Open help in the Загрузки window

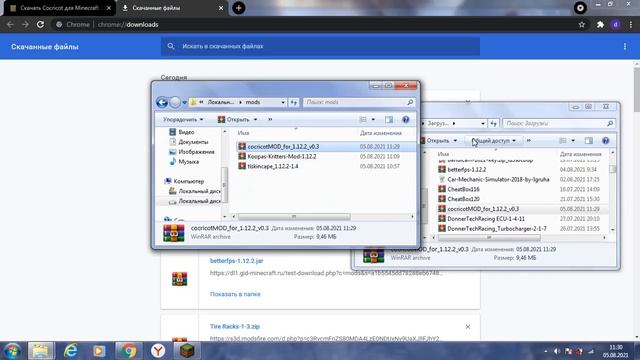tap(606, 141)
